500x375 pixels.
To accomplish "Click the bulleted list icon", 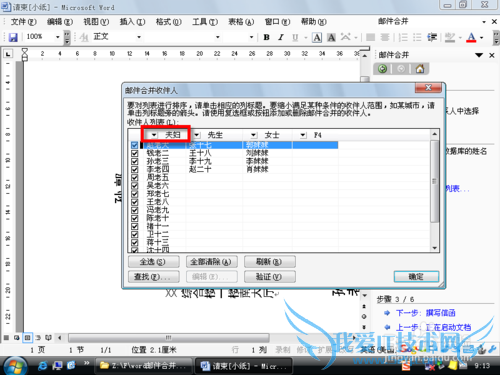I will [x=417, y=37].
